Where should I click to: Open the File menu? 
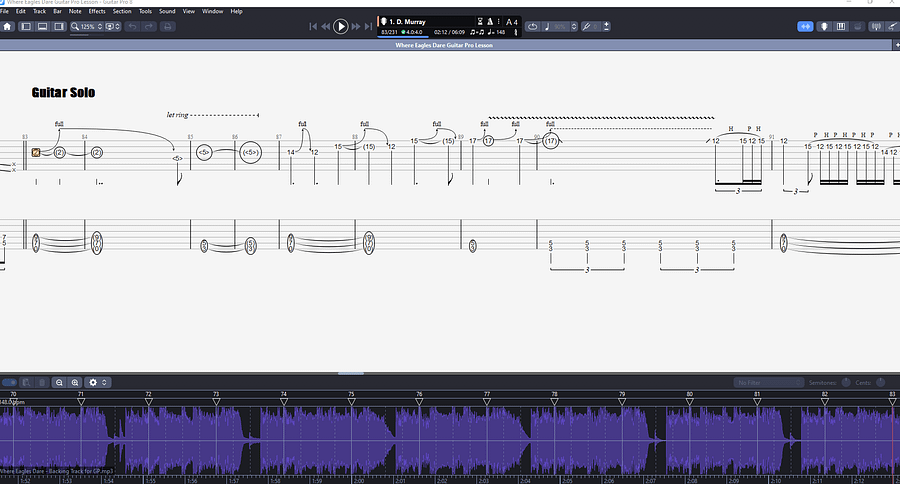pyautogui.click(x=5, y=11)
